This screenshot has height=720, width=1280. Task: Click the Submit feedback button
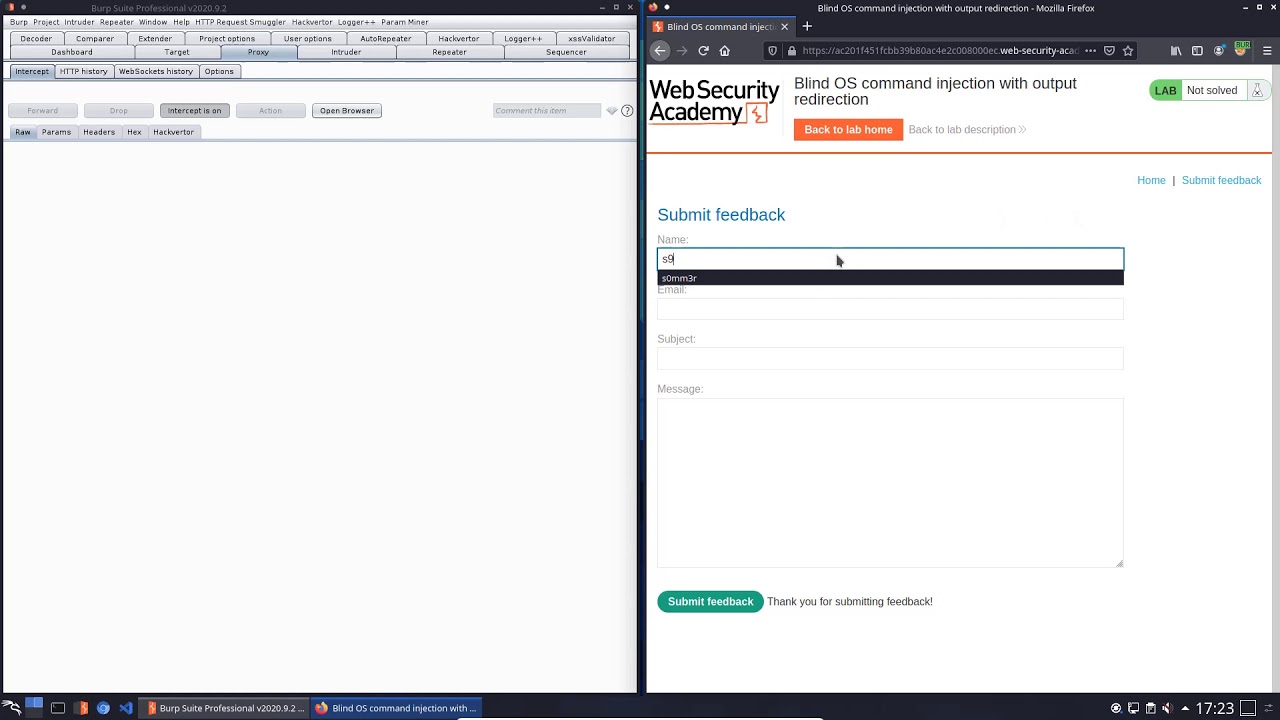pos(710,602)
